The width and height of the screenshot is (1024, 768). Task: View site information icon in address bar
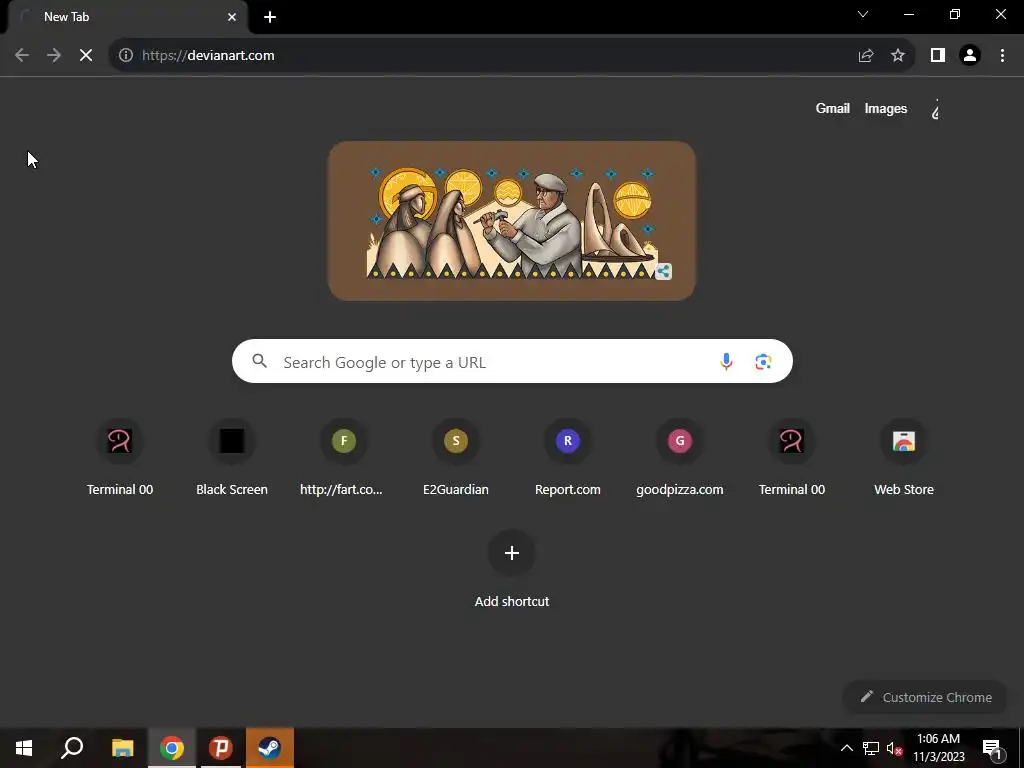coord(126,56)
